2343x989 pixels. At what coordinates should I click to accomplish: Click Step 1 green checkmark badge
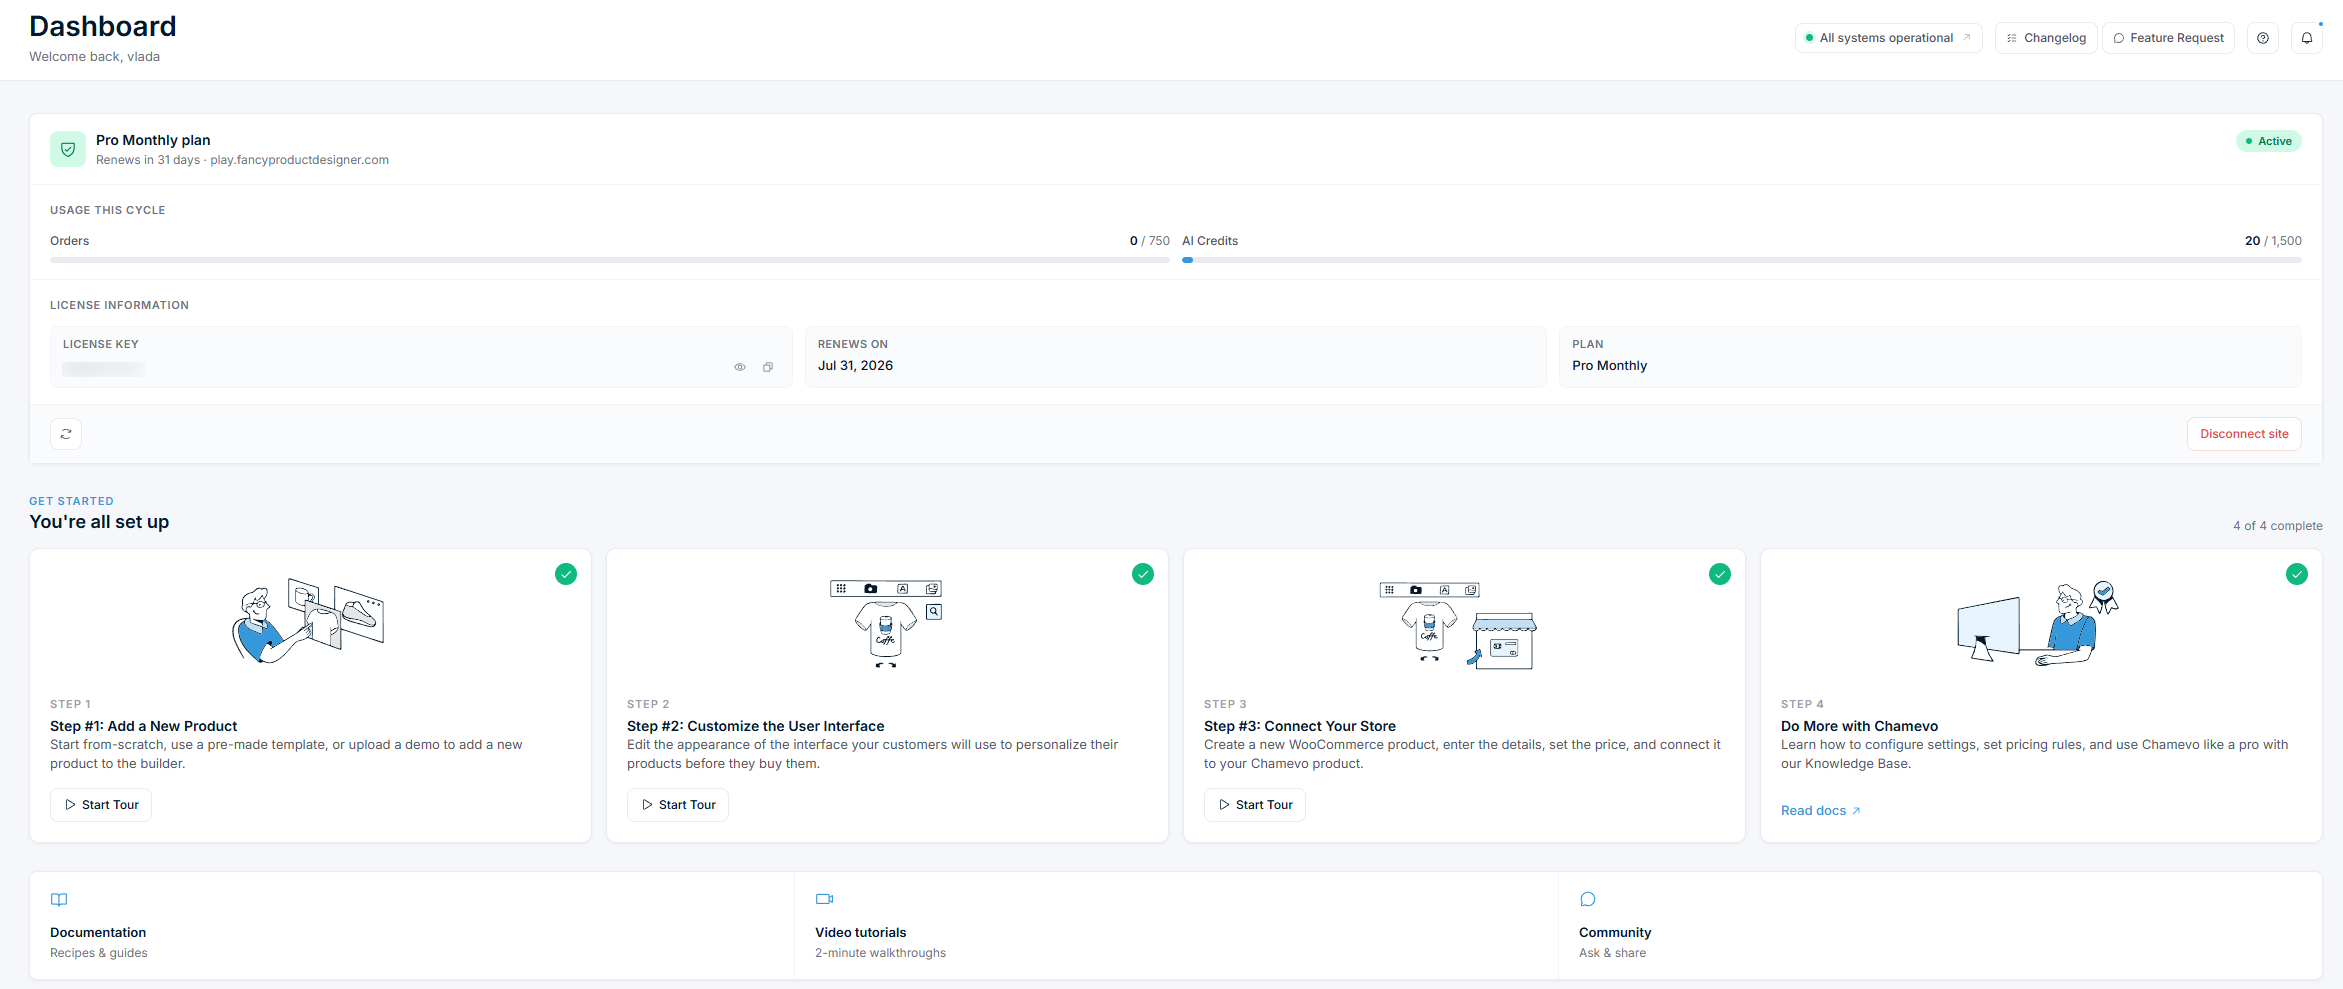pyautogui.click(x=566, y=574)
